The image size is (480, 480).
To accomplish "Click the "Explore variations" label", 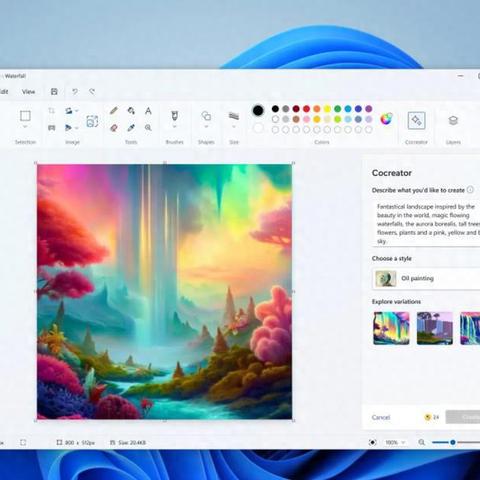I will [x=396, y=301].
